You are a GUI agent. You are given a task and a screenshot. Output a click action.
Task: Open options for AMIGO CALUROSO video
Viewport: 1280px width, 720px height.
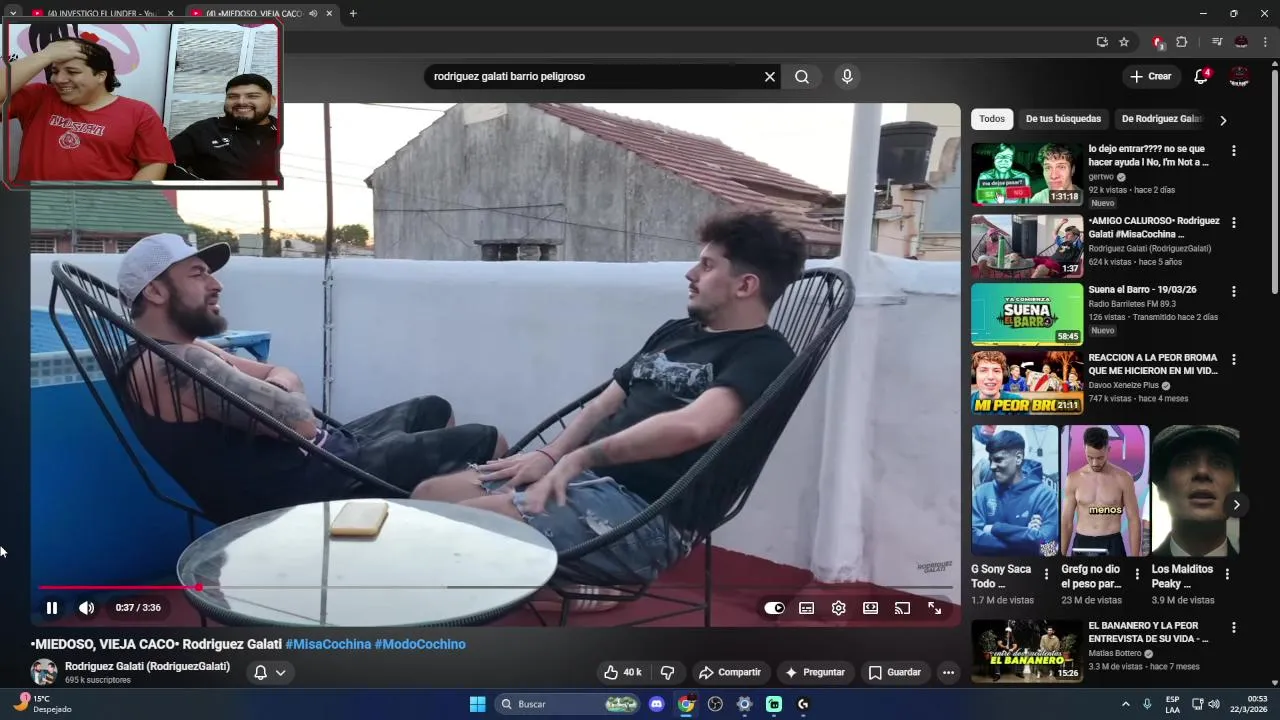point(1233,222)
